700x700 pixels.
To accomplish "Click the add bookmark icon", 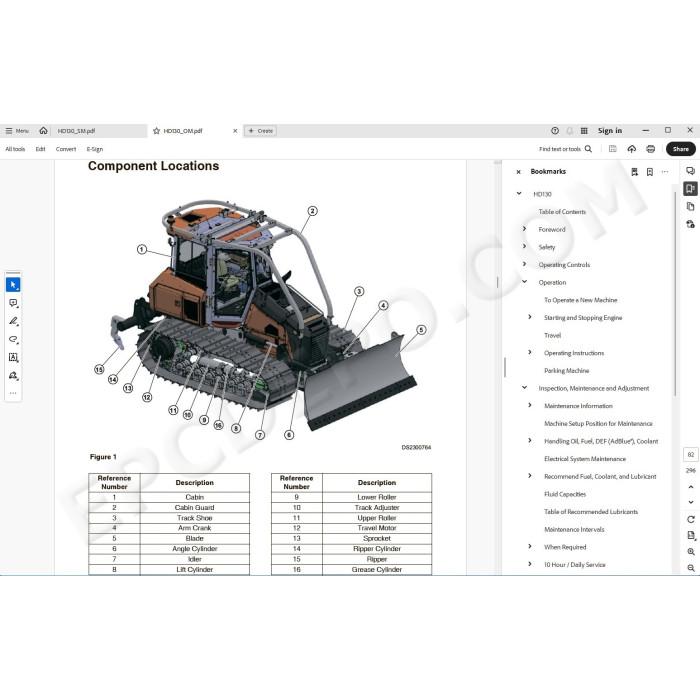I will click(650, 172).
